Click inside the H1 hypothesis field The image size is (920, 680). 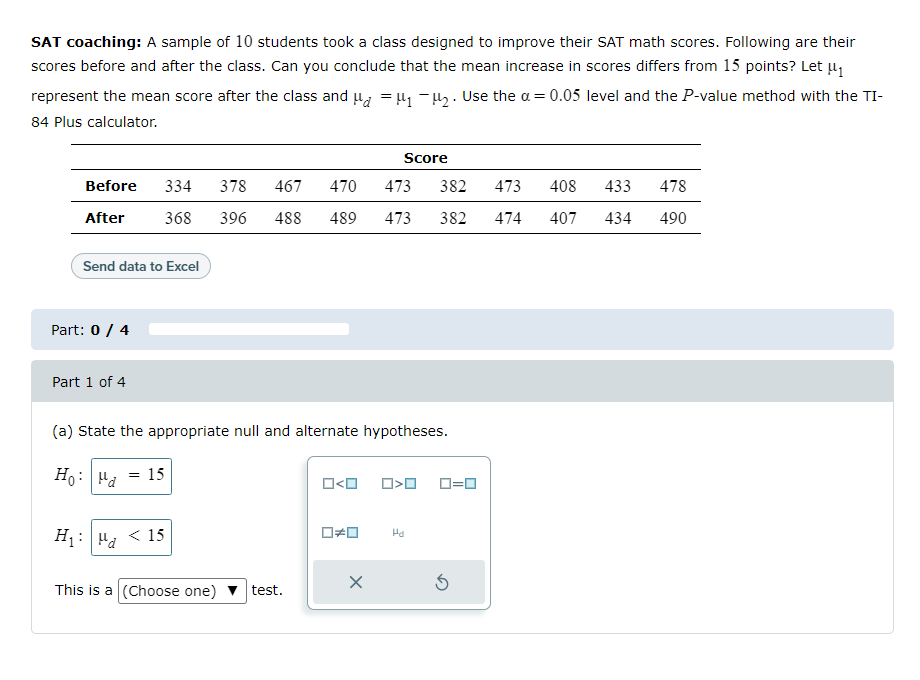coord(131,537)
